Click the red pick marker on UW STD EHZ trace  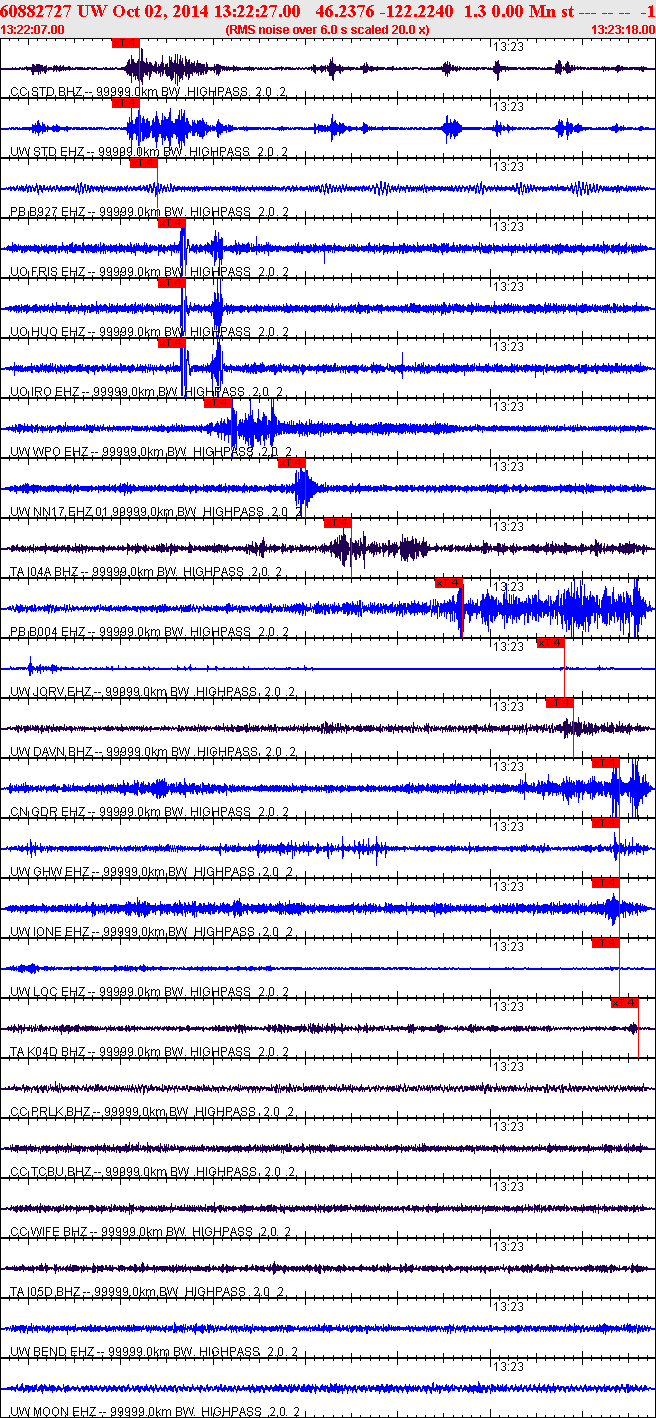pos(126,103)
